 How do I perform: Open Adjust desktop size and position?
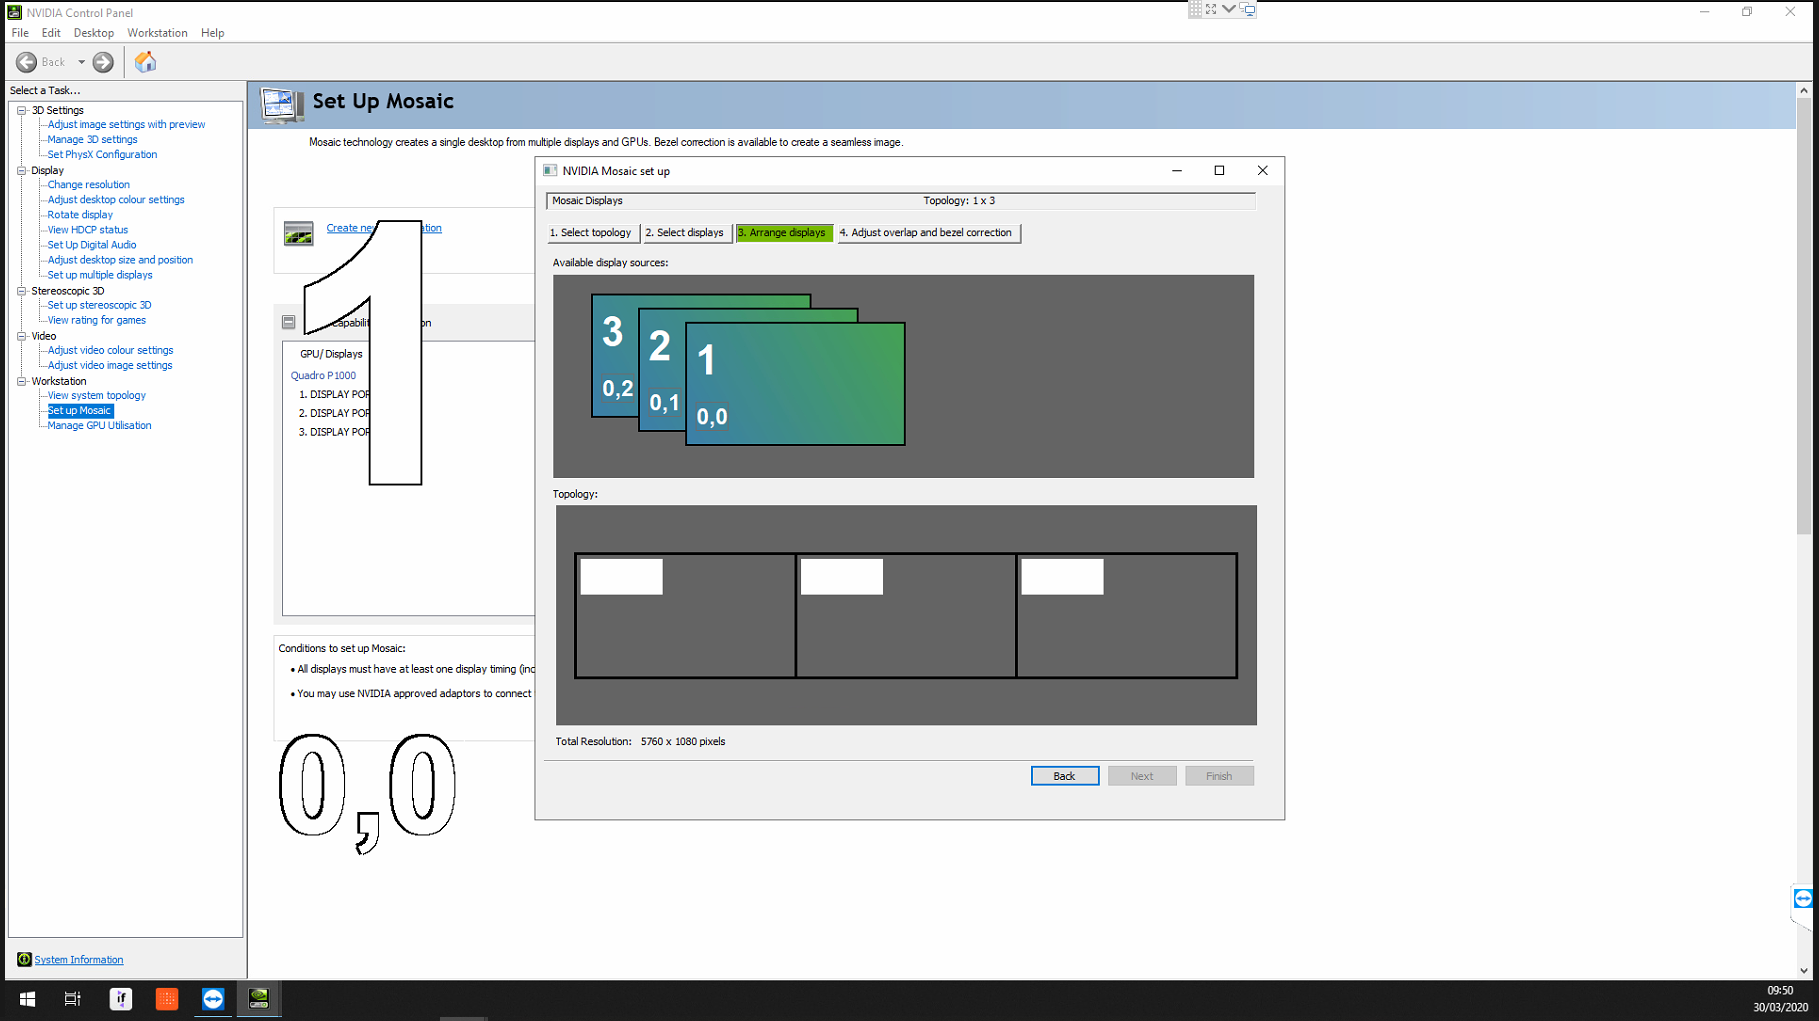tap(120, 260)
